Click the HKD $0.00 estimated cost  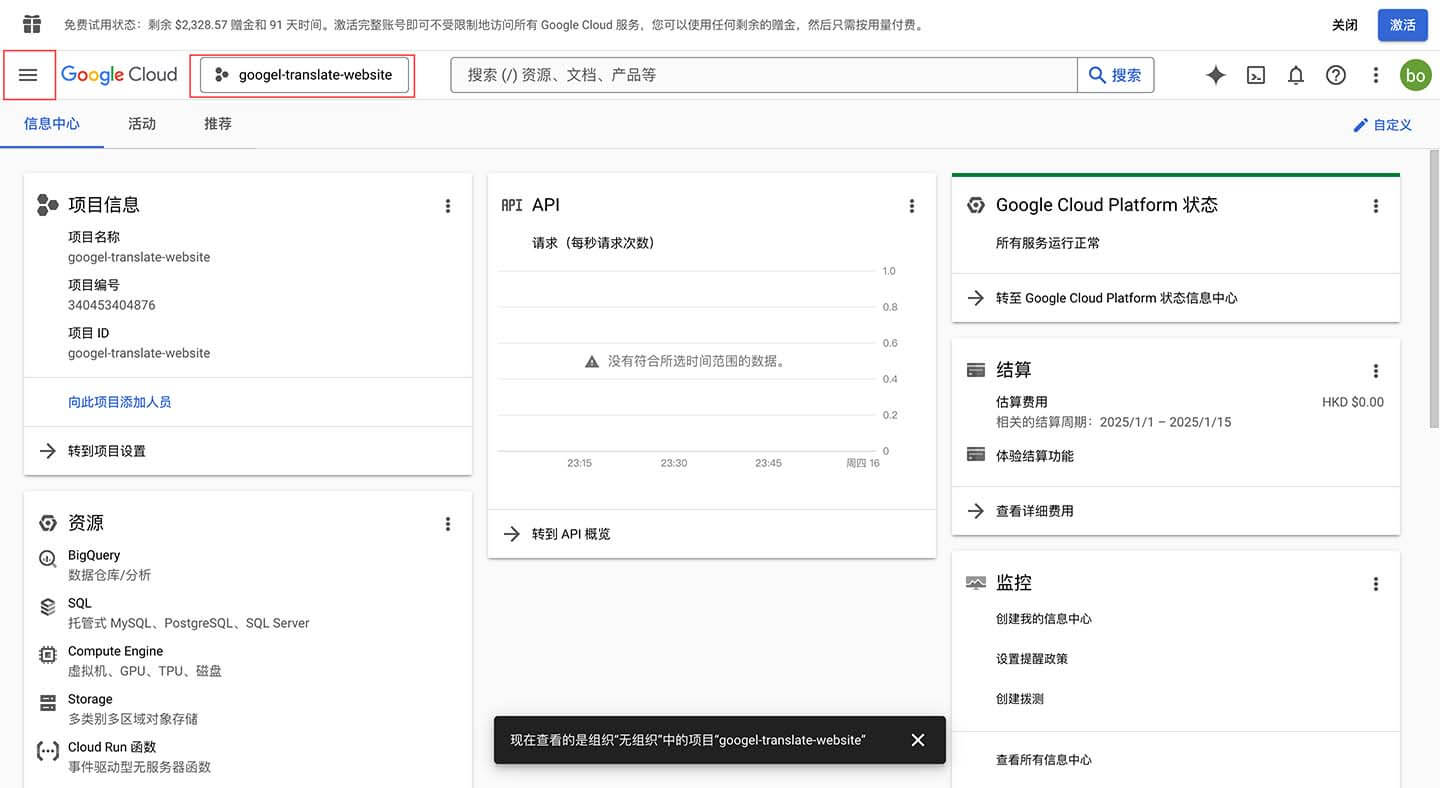(1353, 402)
